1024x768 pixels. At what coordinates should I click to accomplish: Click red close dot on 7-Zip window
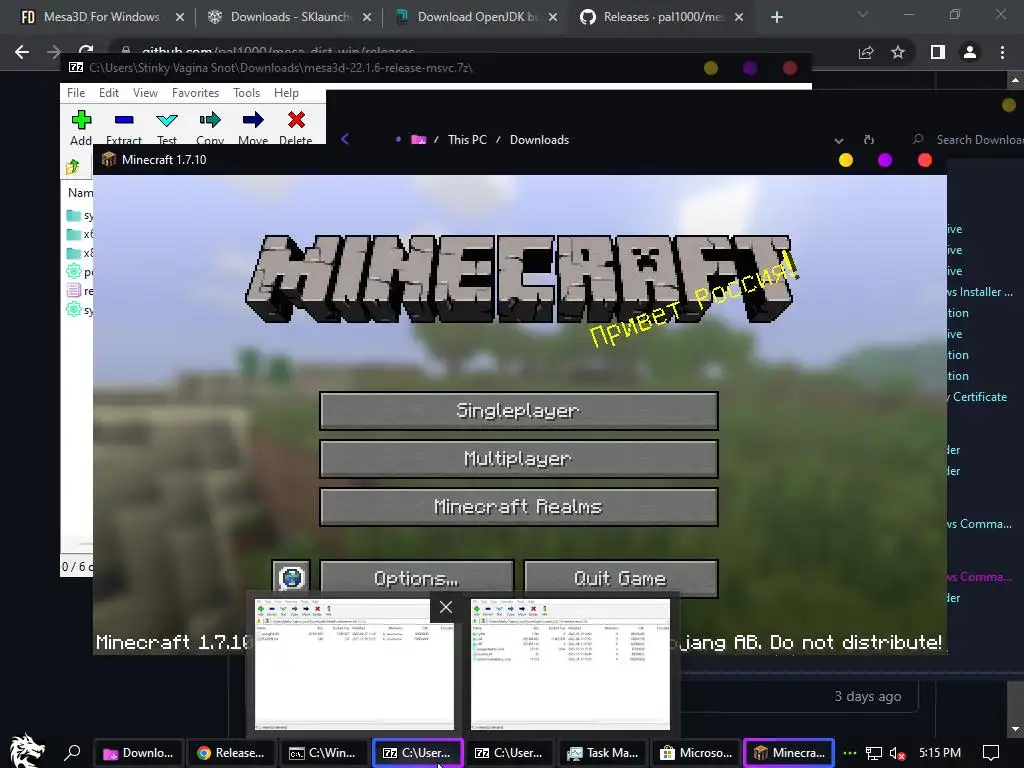(x=790, y=68)
